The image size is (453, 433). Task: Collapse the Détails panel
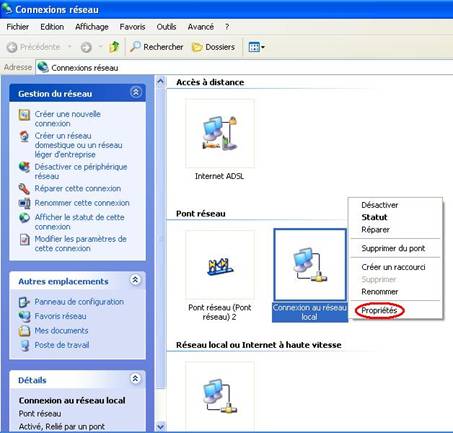coord(135,379)
